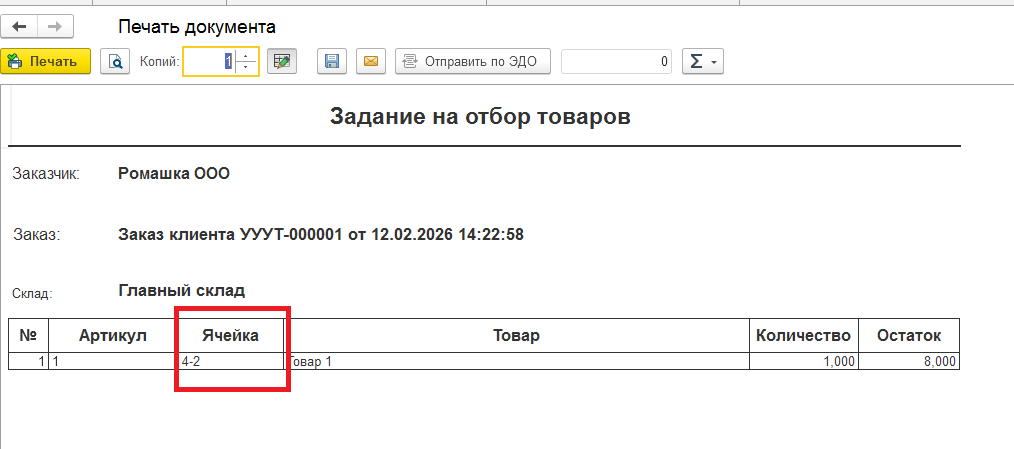1014x449 pixels.
Task: Click Отправить по ЭДО button
Action: click(x=473, y=61)
